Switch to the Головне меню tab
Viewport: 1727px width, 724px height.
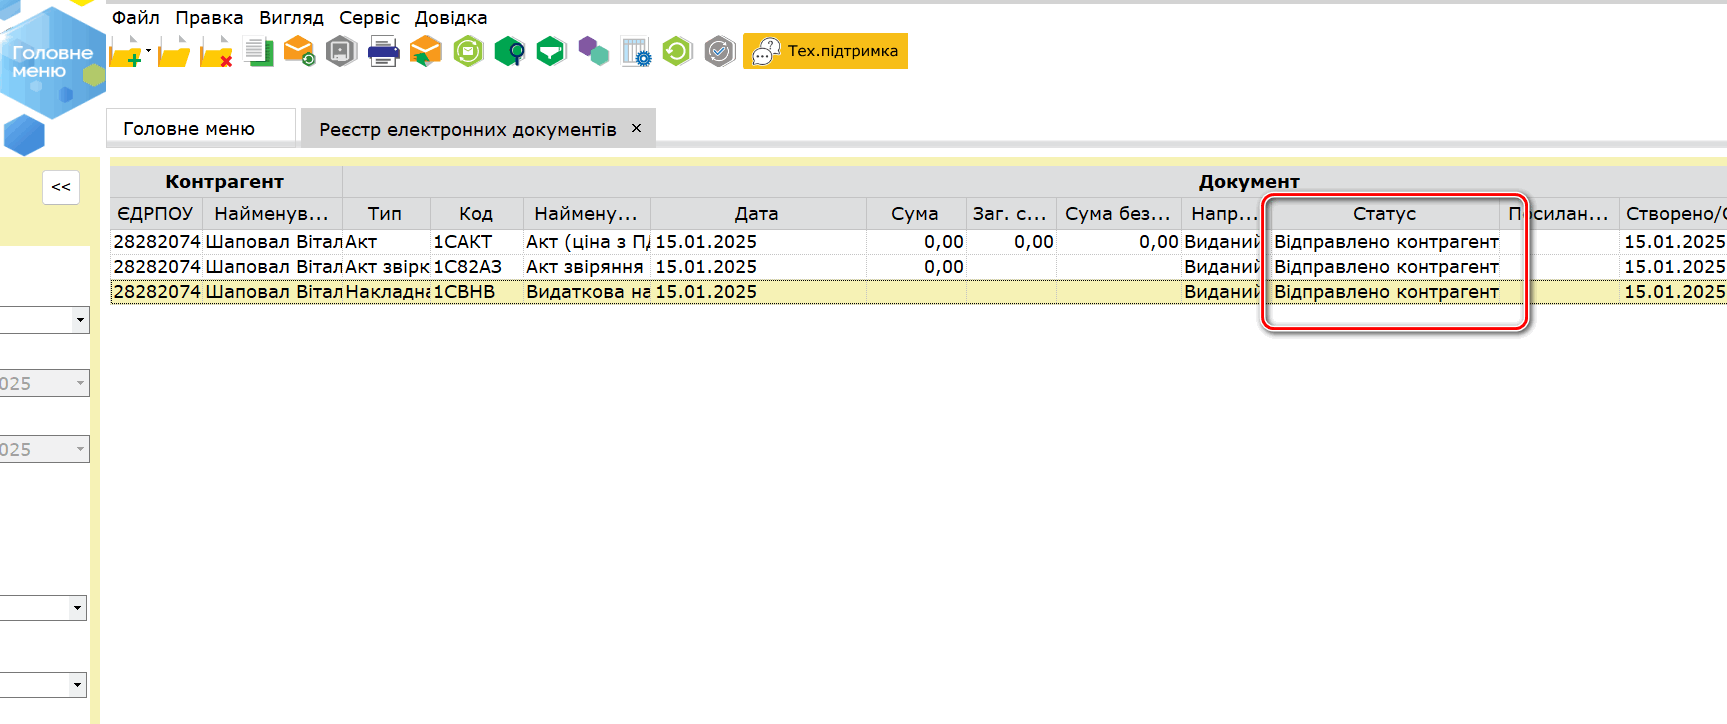click(x=189, y=129)
